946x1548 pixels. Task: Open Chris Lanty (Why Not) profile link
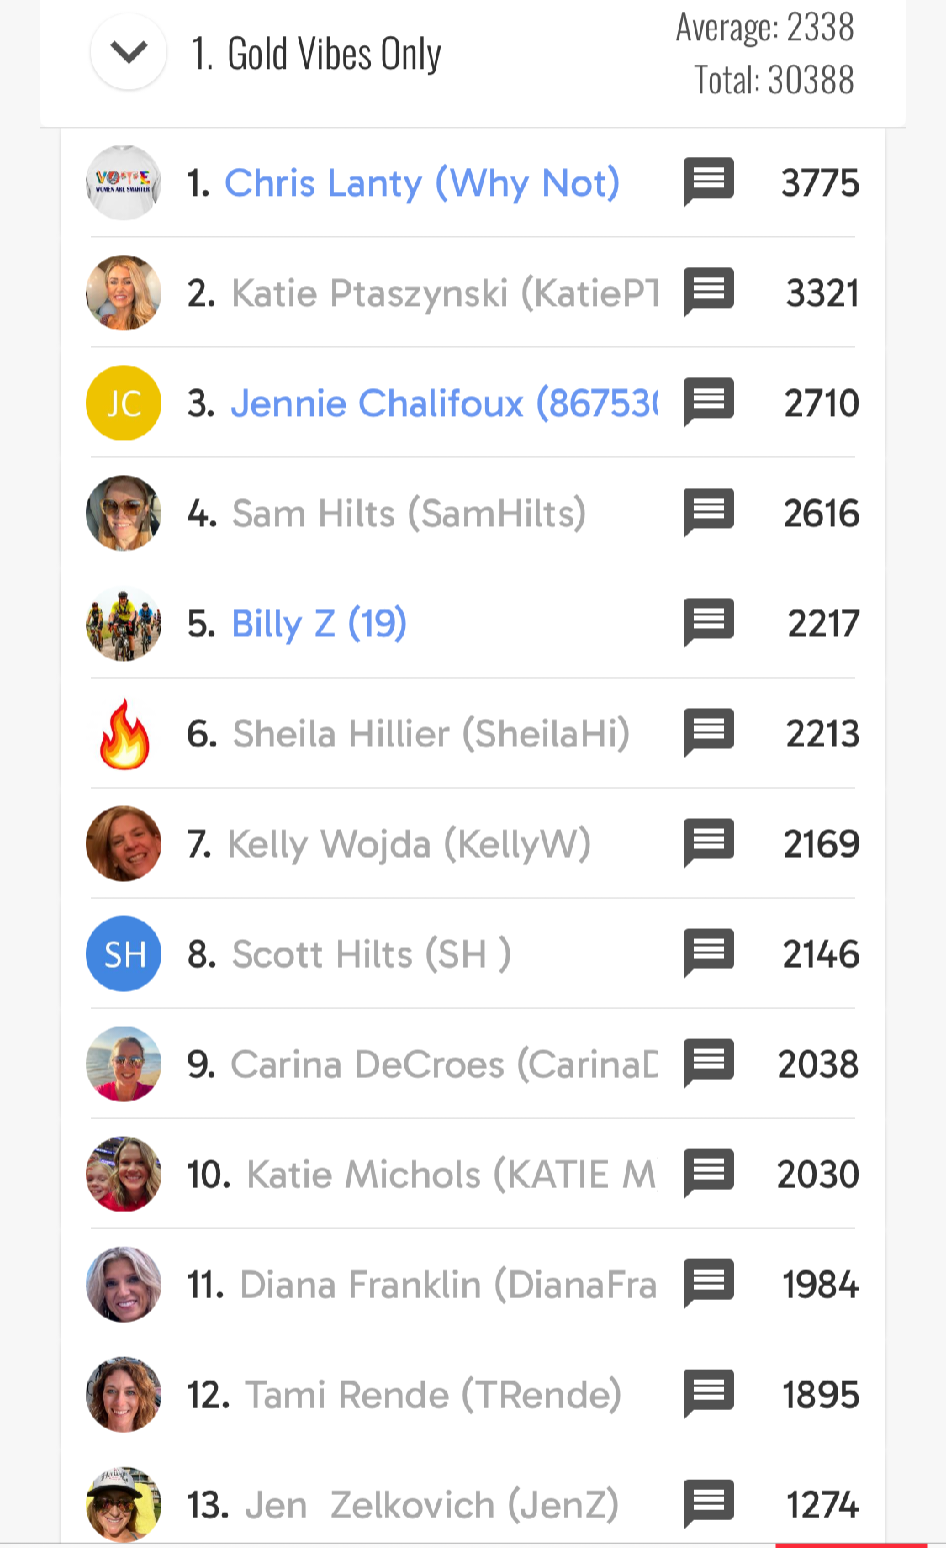(x=421, y=183)
